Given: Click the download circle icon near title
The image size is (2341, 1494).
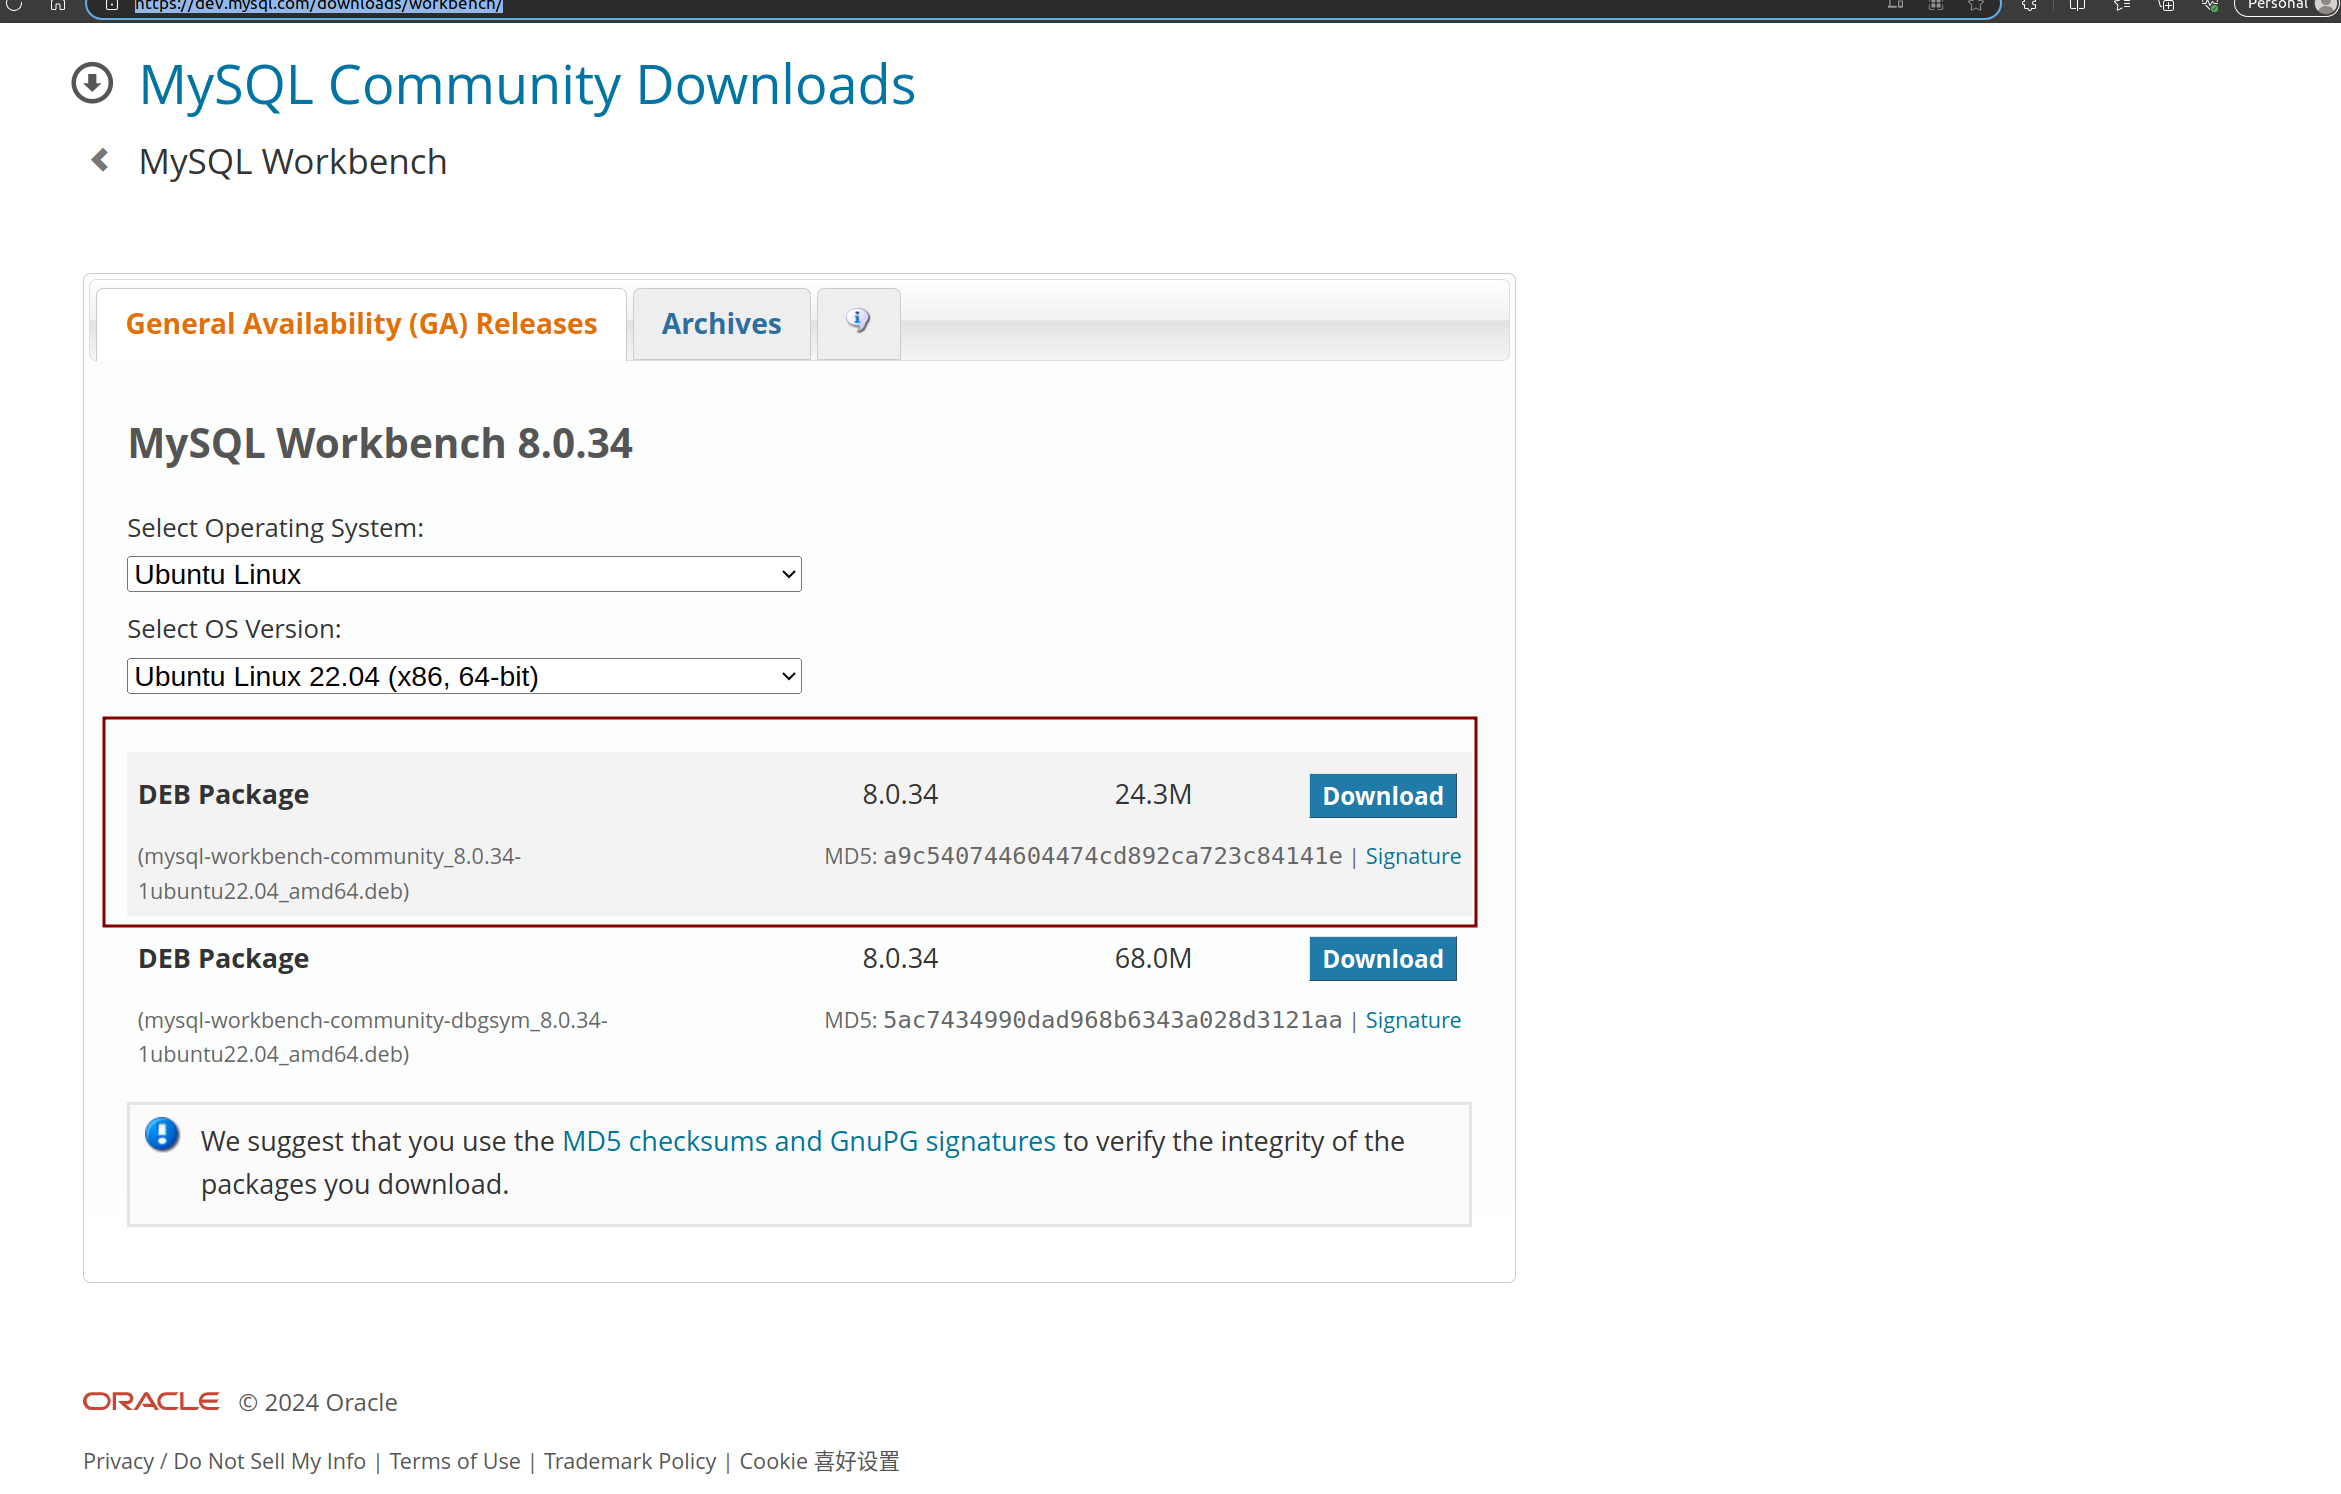Looking at the screenshot, I should [x=93, y=83].
